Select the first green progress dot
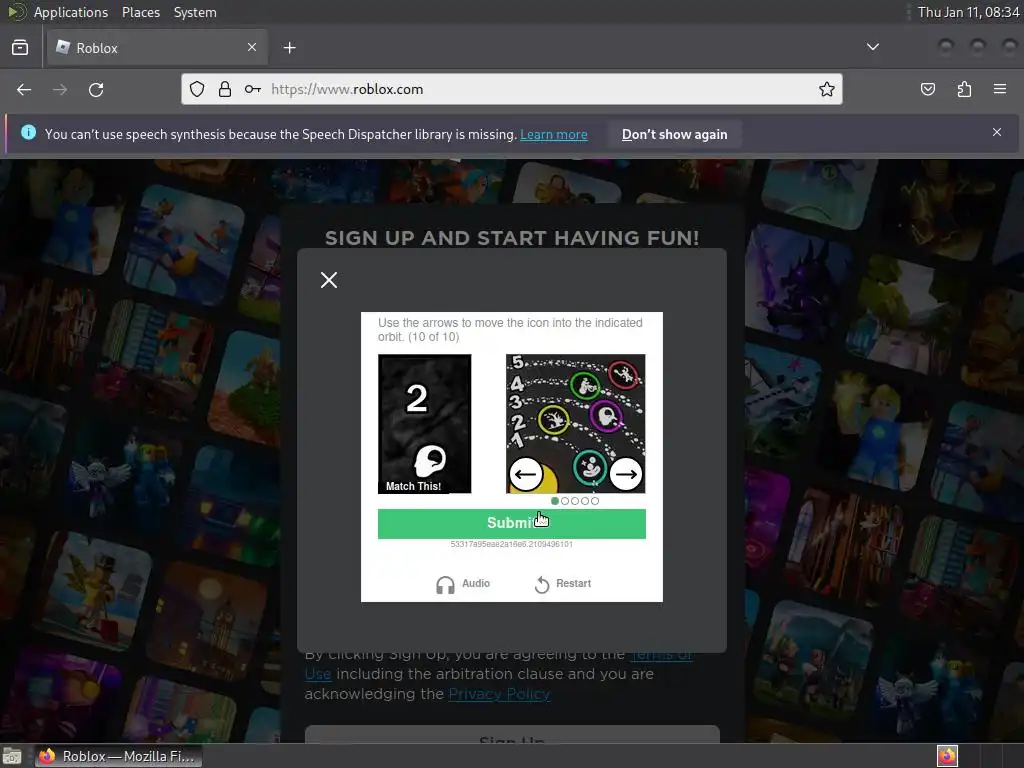 click(x=555, y=501)
